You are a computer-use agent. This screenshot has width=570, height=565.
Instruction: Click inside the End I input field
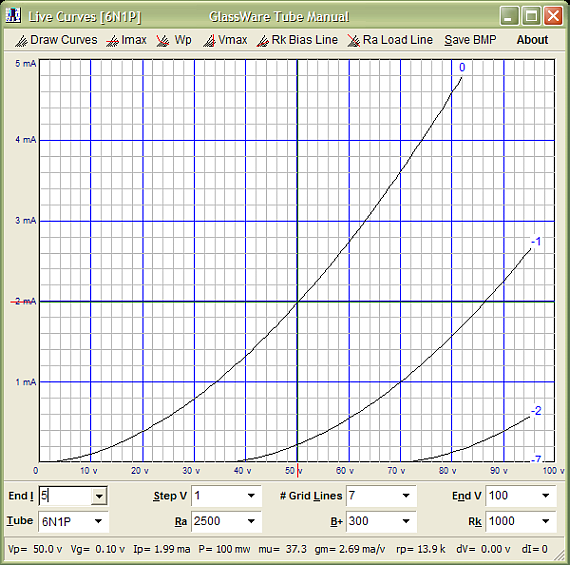[x=65, y=496]
